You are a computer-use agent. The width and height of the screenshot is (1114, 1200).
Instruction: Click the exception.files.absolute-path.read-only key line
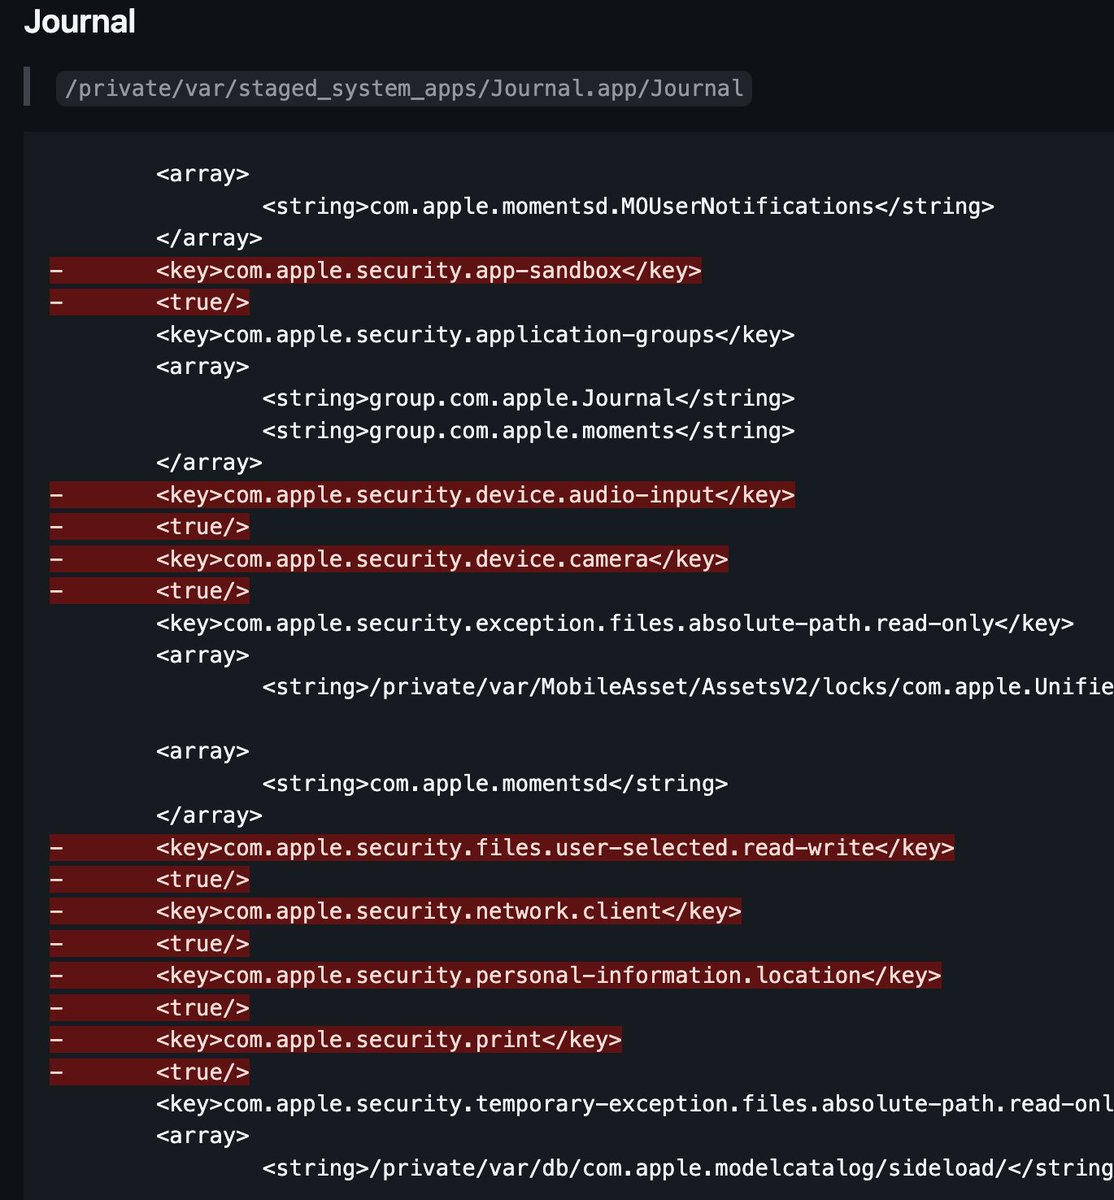(615, 623)
